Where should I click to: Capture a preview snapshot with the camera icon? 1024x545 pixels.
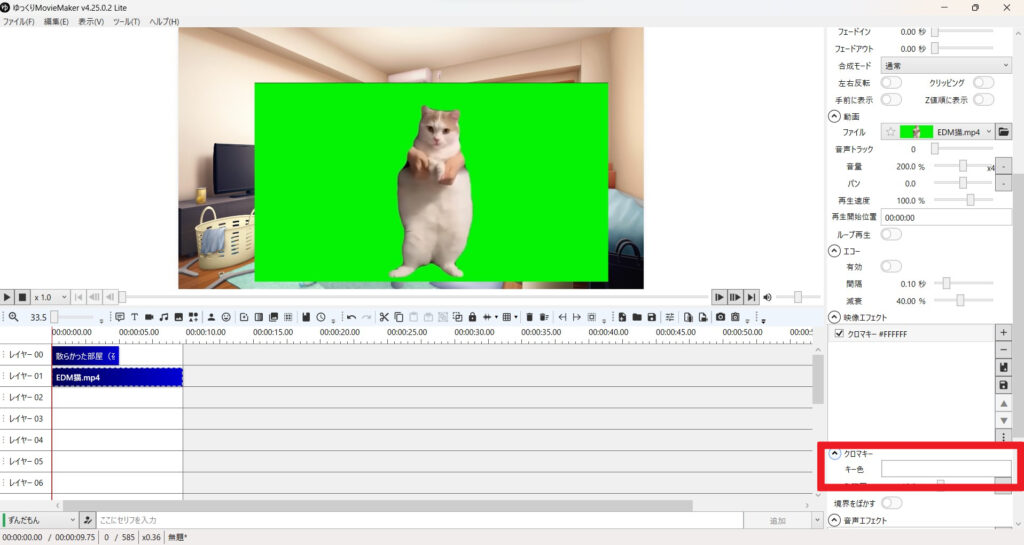pos(720,317)
